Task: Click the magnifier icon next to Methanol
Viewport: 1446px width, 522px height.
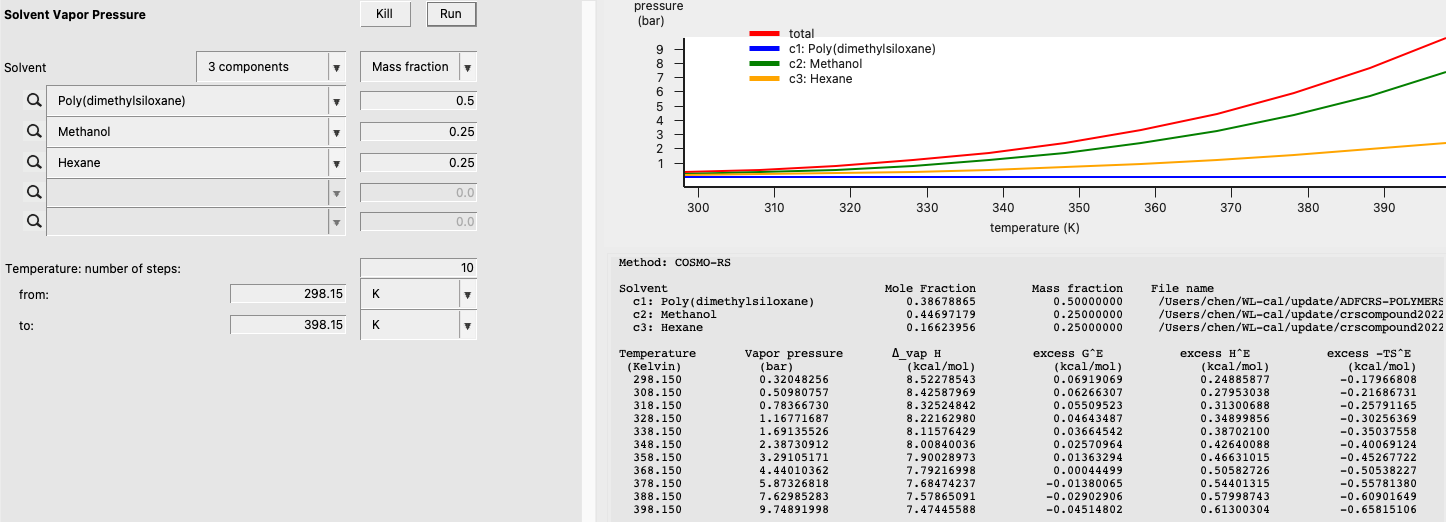Action: [33, 131]
